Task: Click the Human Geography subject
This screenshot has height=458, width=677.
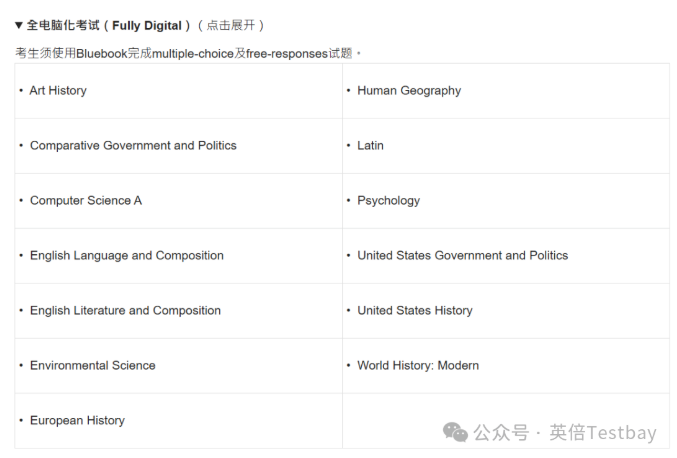Action: tap(409, 91)
